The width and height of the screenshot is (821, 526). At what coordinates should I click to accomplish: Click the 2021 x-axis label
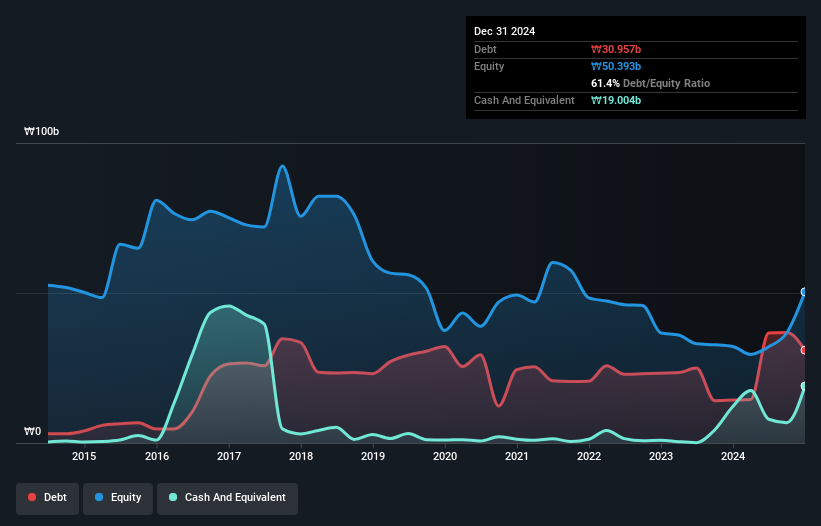click(517, 456)
